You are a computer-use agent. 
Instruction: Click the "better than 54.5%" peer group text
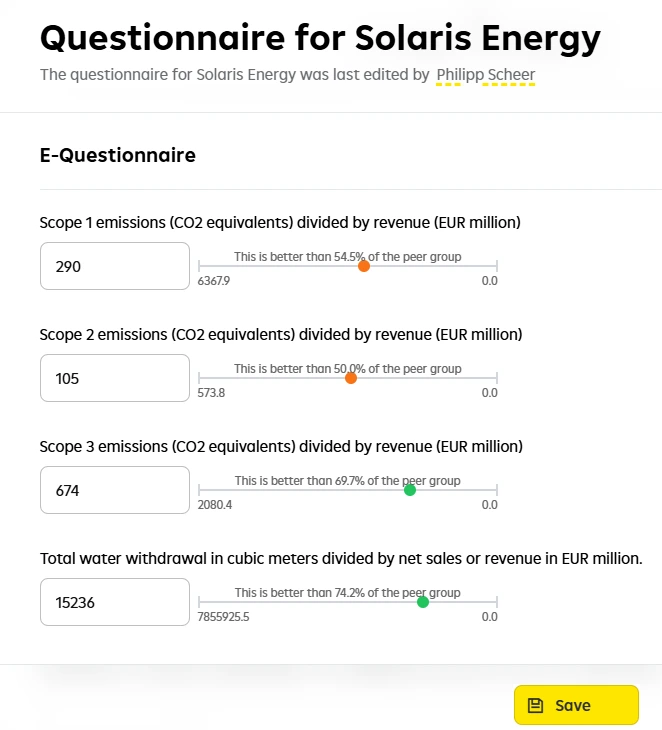coord(348,256)
